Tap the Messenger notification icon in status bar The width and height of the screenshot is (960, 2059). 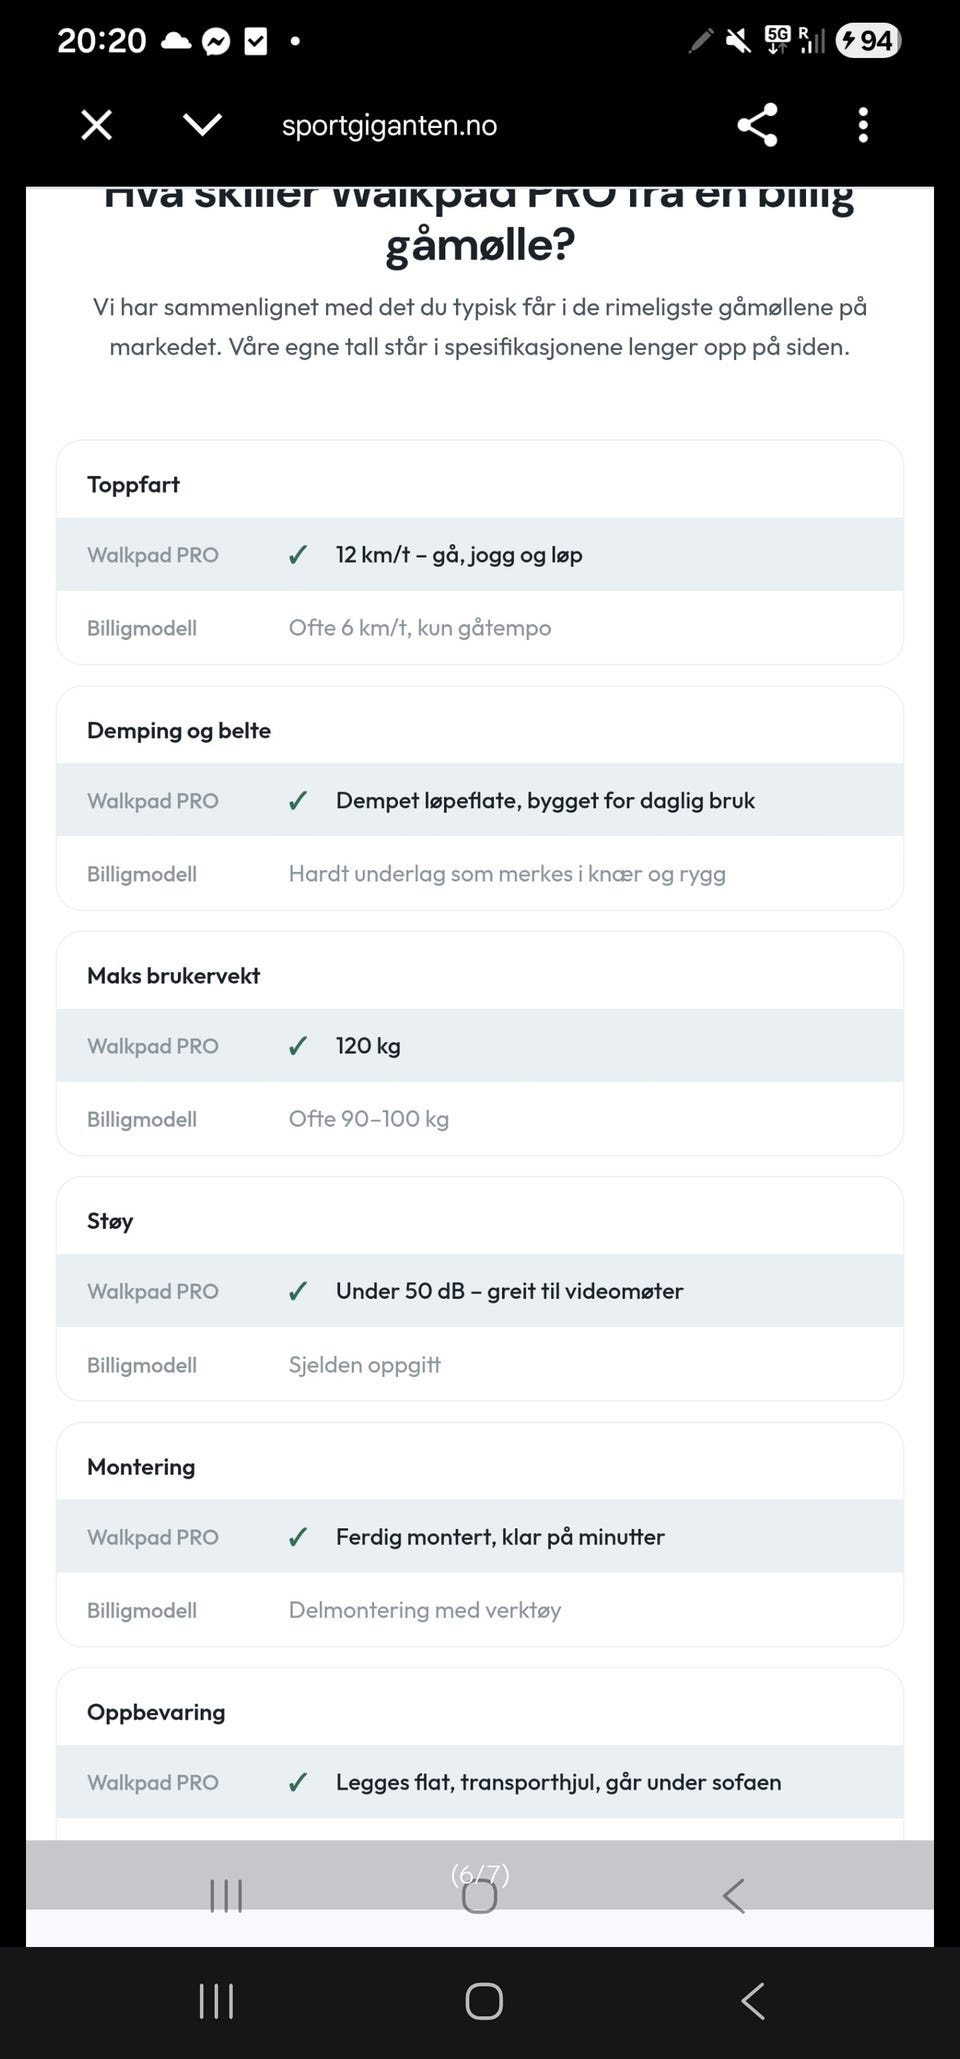pyautogui.click(x=216, y=41)
